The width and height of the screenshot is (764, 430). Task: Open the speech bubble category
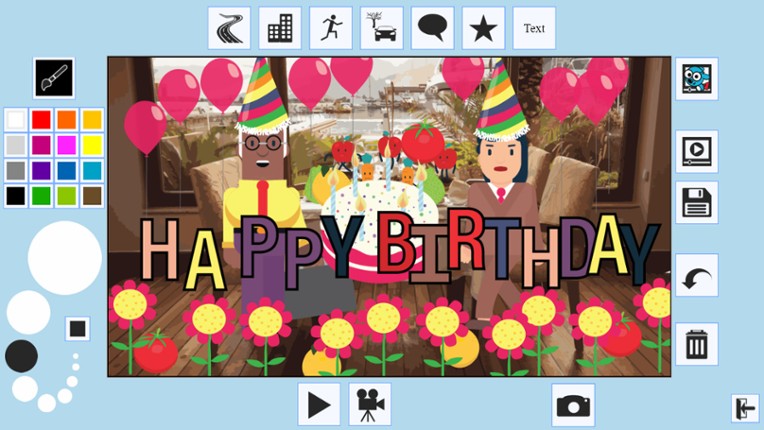(432, 28)
